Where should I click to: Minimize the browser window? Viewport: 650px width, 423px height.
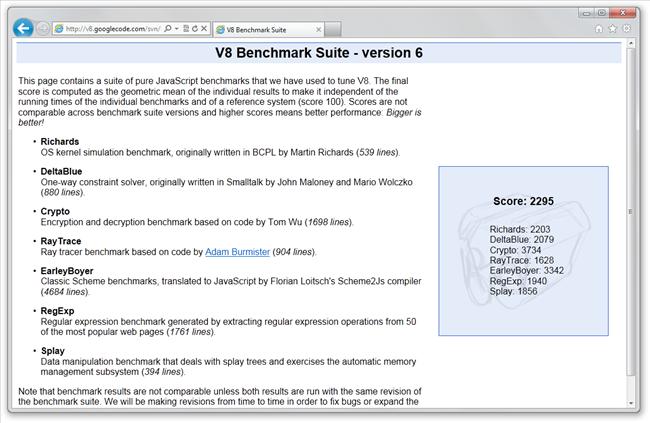click(x=586, y=13)
